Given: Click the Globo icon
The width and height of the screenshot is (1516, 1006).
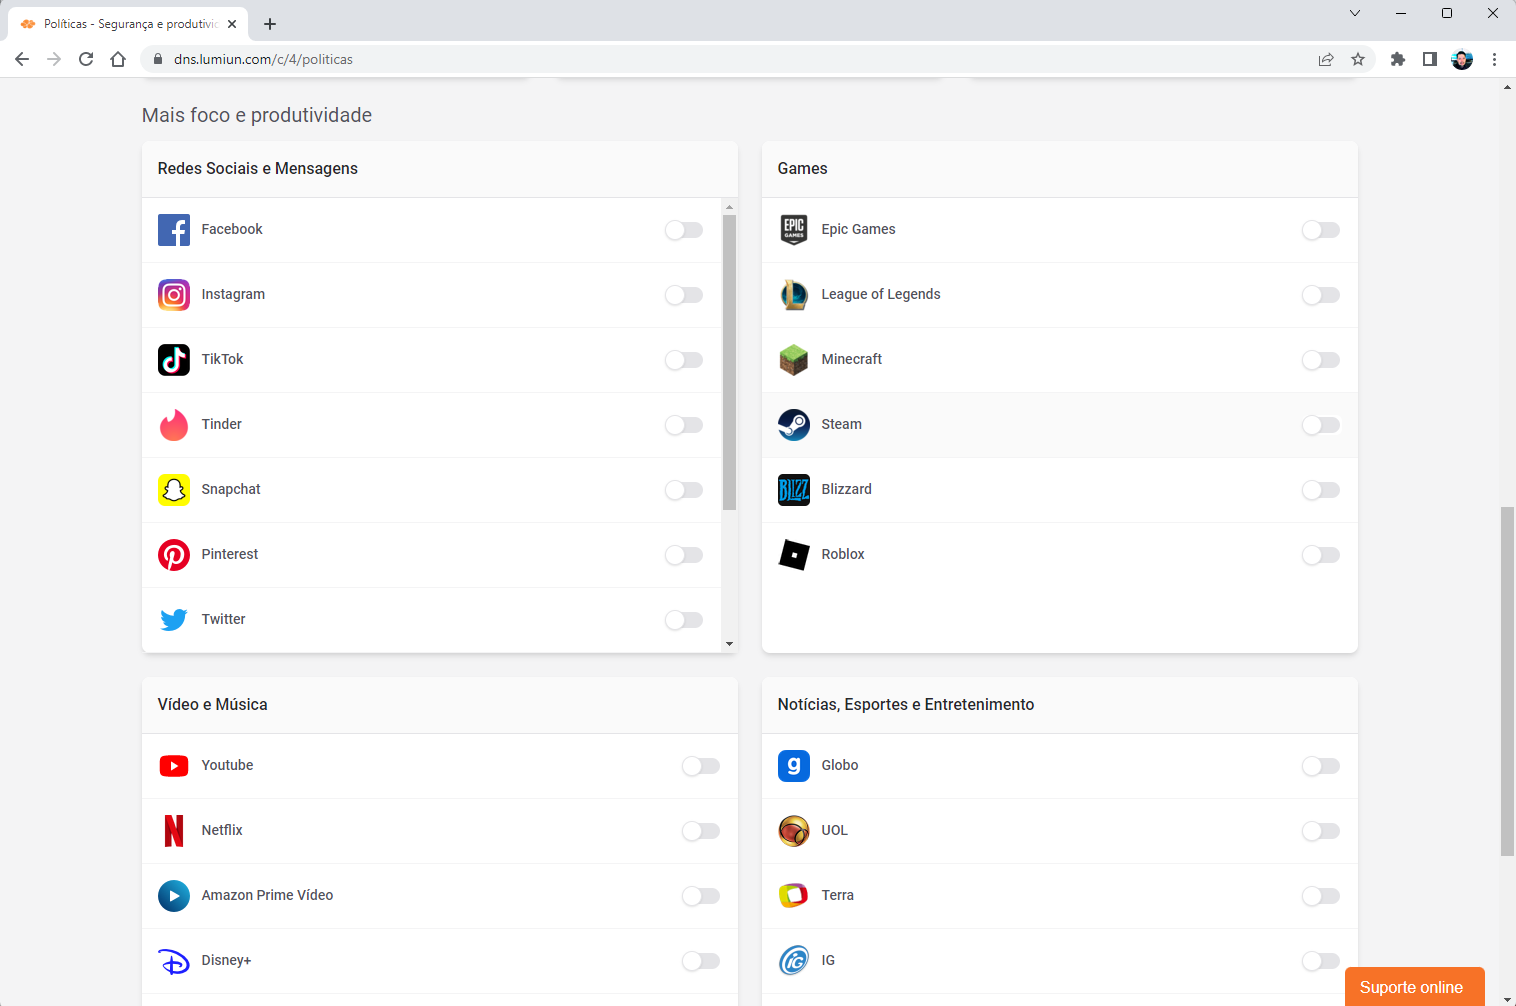Looking at the screenshot, I should 794,766.
